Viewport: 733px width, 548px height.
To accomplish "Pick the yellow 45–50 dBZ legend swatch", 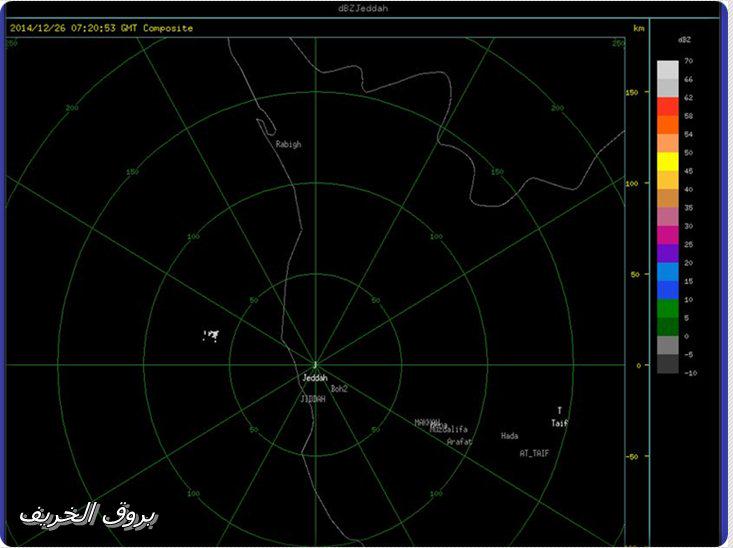I will (x=668, y=162).
